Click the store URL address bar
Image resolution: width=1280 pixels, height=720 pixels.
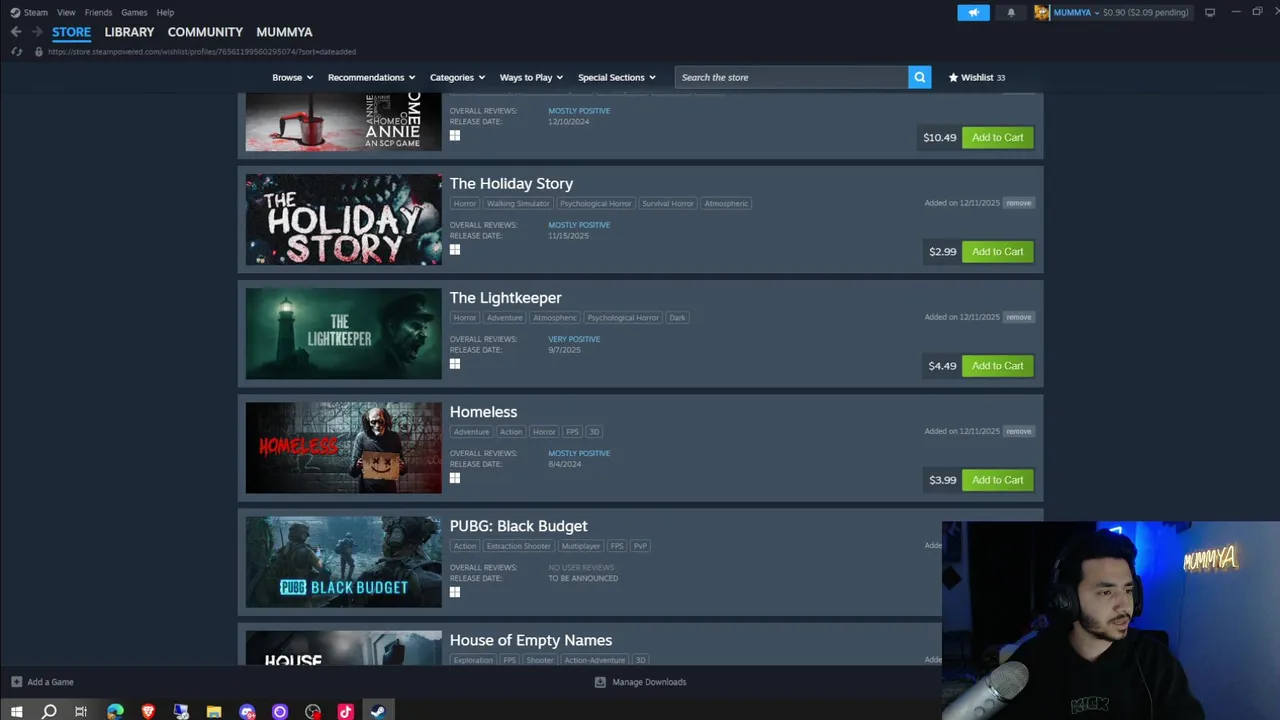click(201, 51)
